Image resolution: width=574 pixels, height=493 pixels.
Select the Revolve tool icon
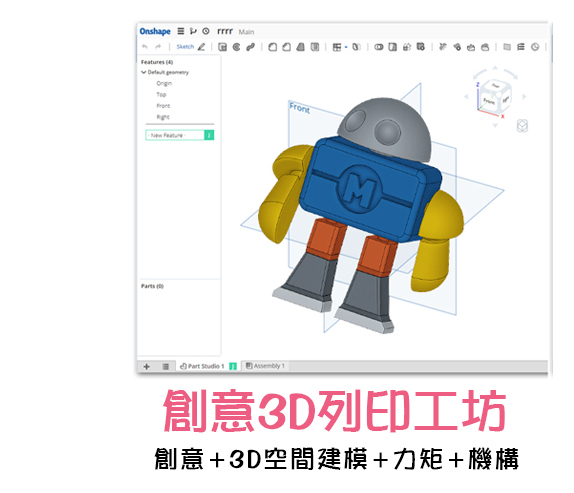click(236, 47)
